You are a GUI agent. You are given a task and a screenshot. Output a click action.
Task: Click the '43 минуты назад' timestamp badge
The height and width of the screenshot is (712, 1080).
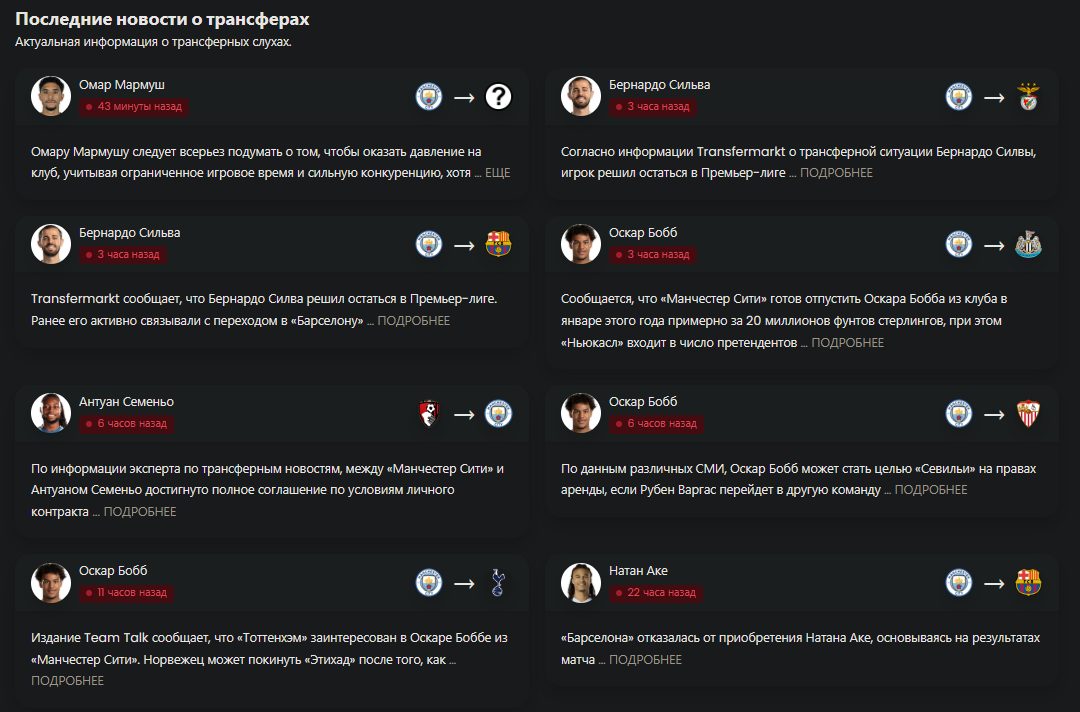coord(132,106)
